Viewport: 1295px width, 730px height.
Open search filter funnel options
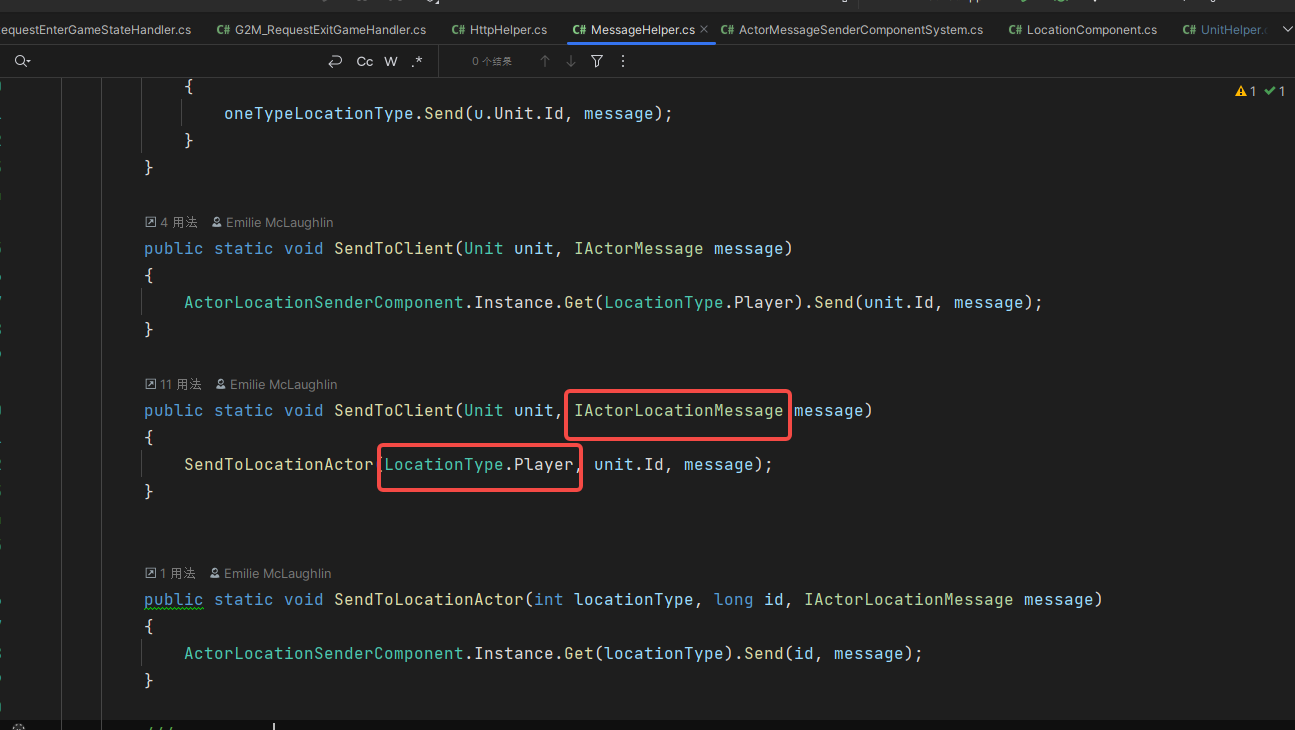click(597, 62)
